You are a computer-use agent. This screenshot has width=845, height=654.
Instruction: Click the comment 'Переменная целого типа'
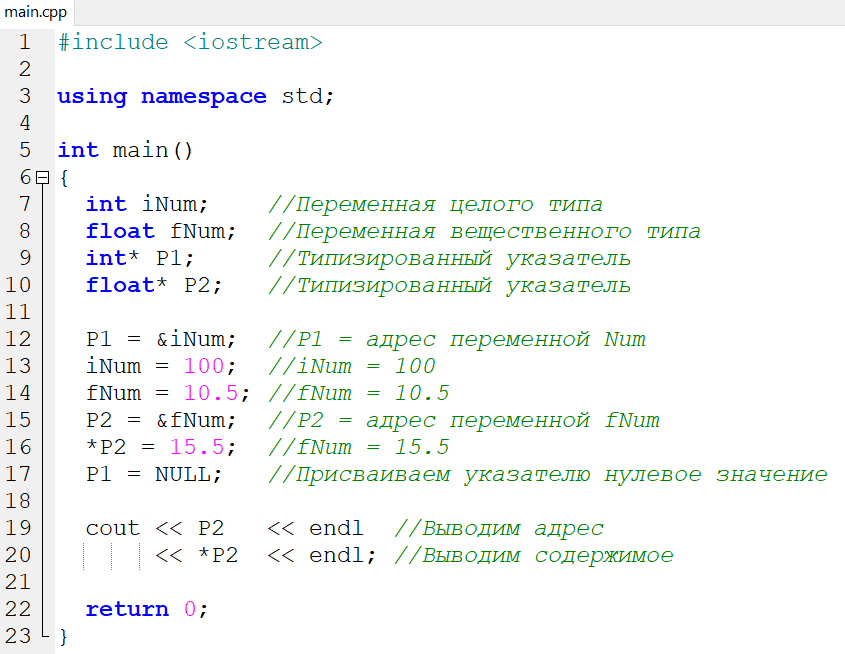coord(435,205)
